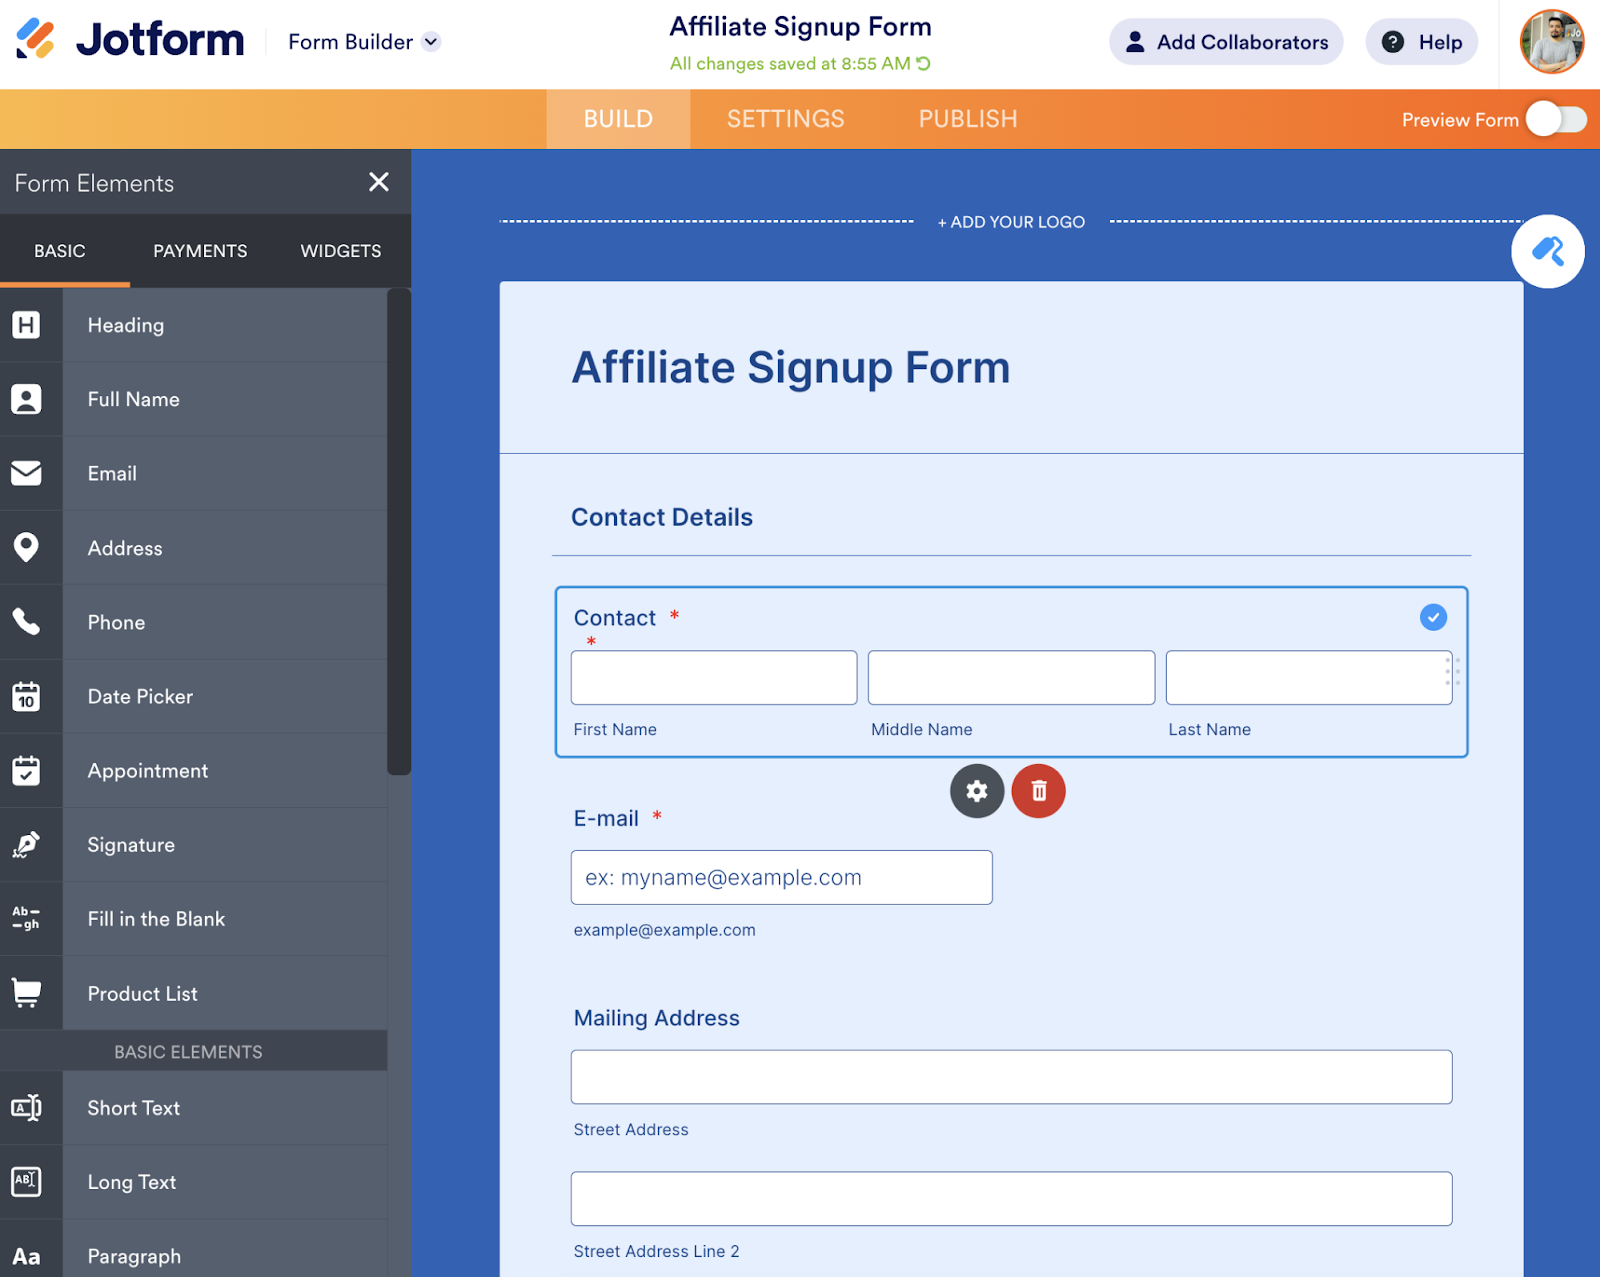1600x1277 pixels.
Task: Click the Form Elements panel scrollbar
Action: (x=399, y=532)
